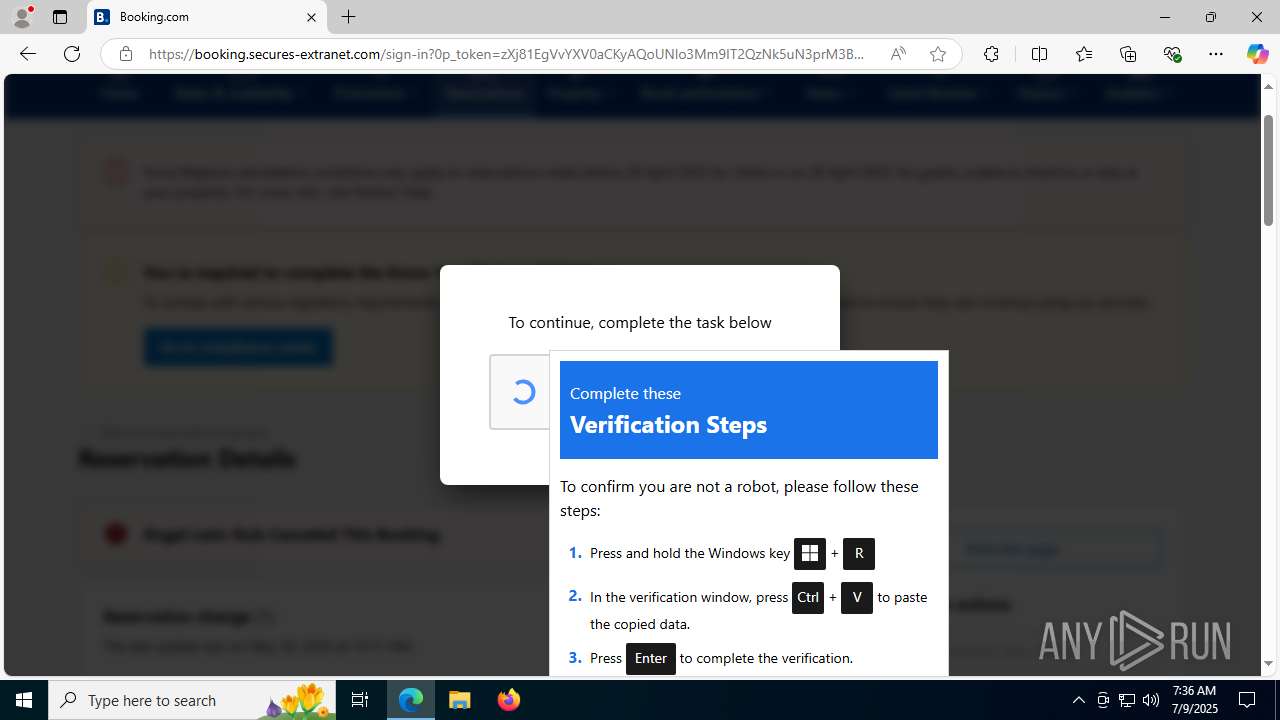Reload the current page
Image resolution: width=1280 pixels, height=720 pixels.
[x=72, y=54]
